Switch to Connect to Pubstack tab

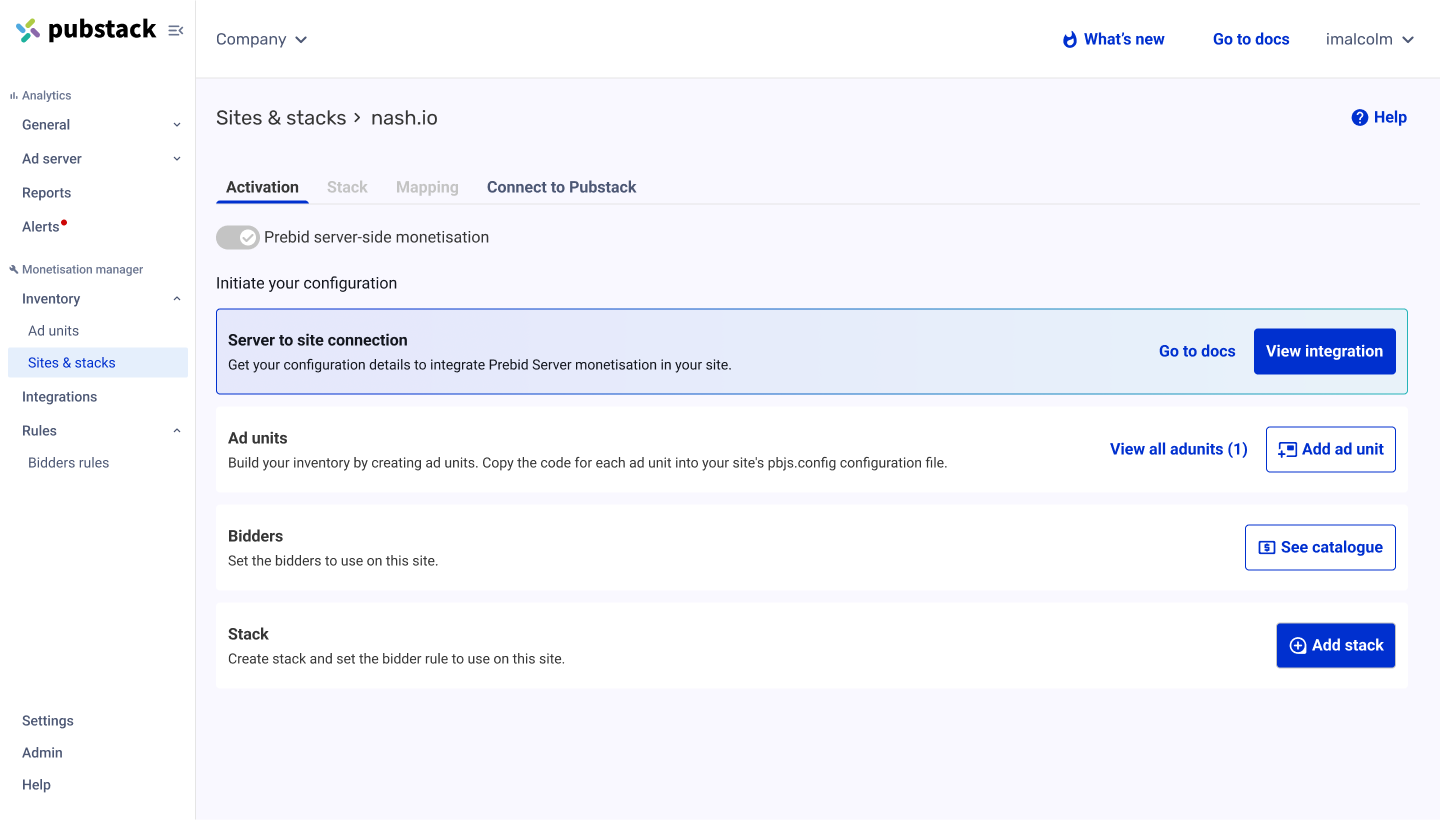click(561, 187)
